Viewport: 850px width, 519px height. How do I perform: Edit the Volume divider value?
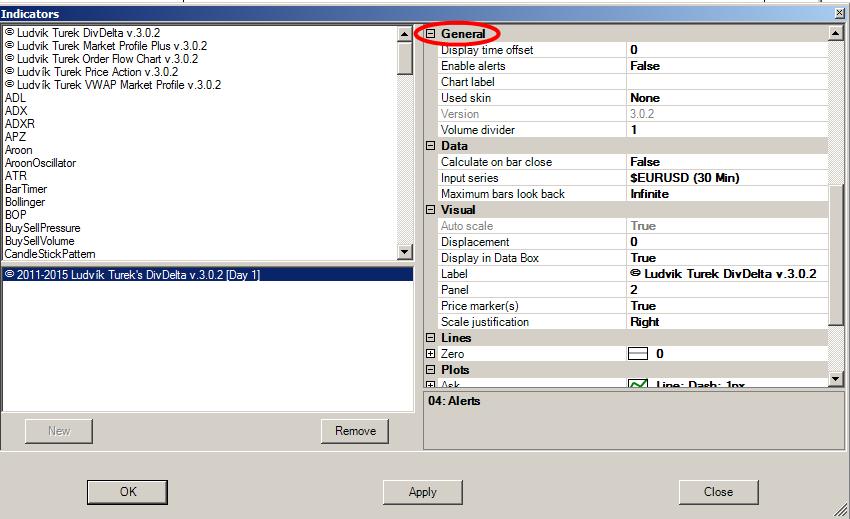[727, 130]
